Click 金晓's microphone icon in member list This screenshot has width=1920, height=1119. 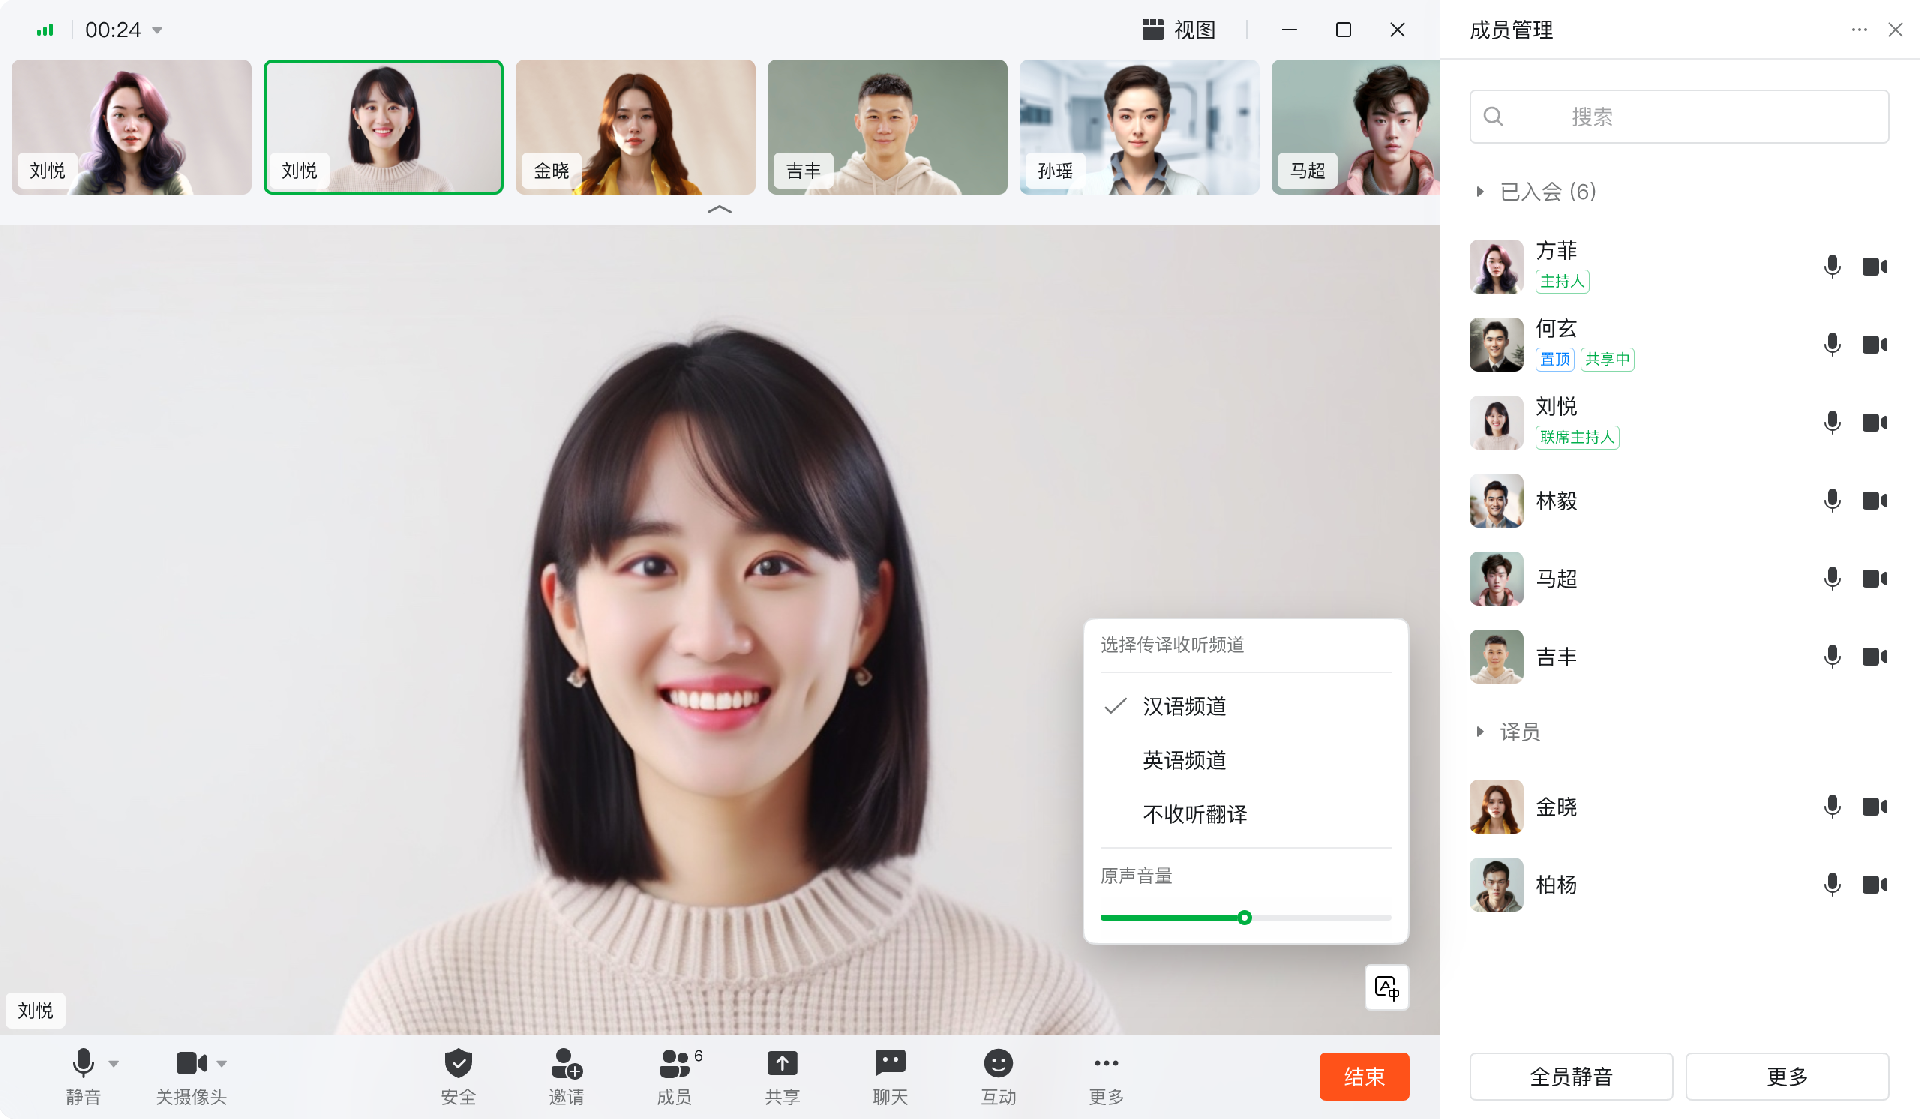coord(1832,806)
